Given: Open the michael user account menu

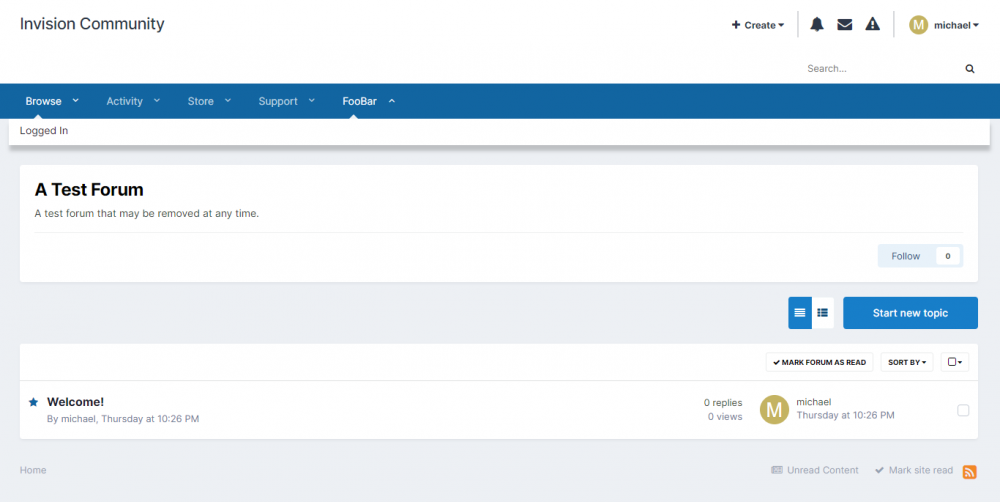Looking at the screenshot, I should click(944, 25).
